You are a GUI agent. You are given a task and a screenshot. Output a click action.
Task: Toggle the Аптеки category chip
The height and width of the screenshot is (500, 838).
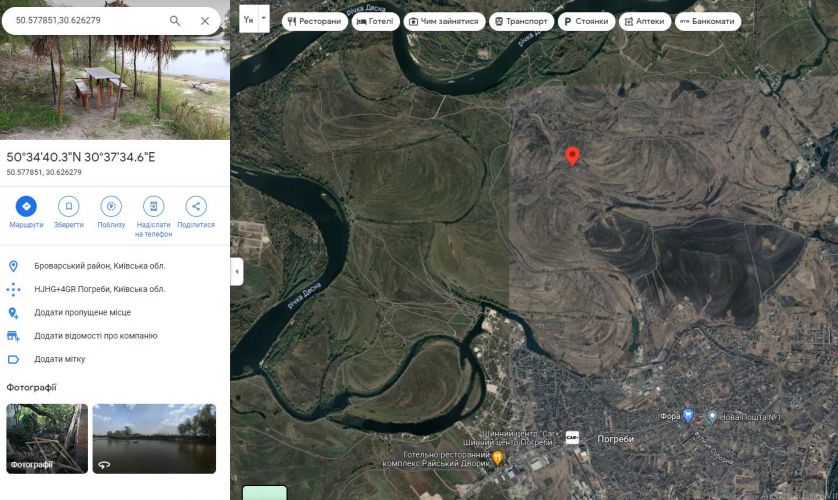click(x=644, y=21)
